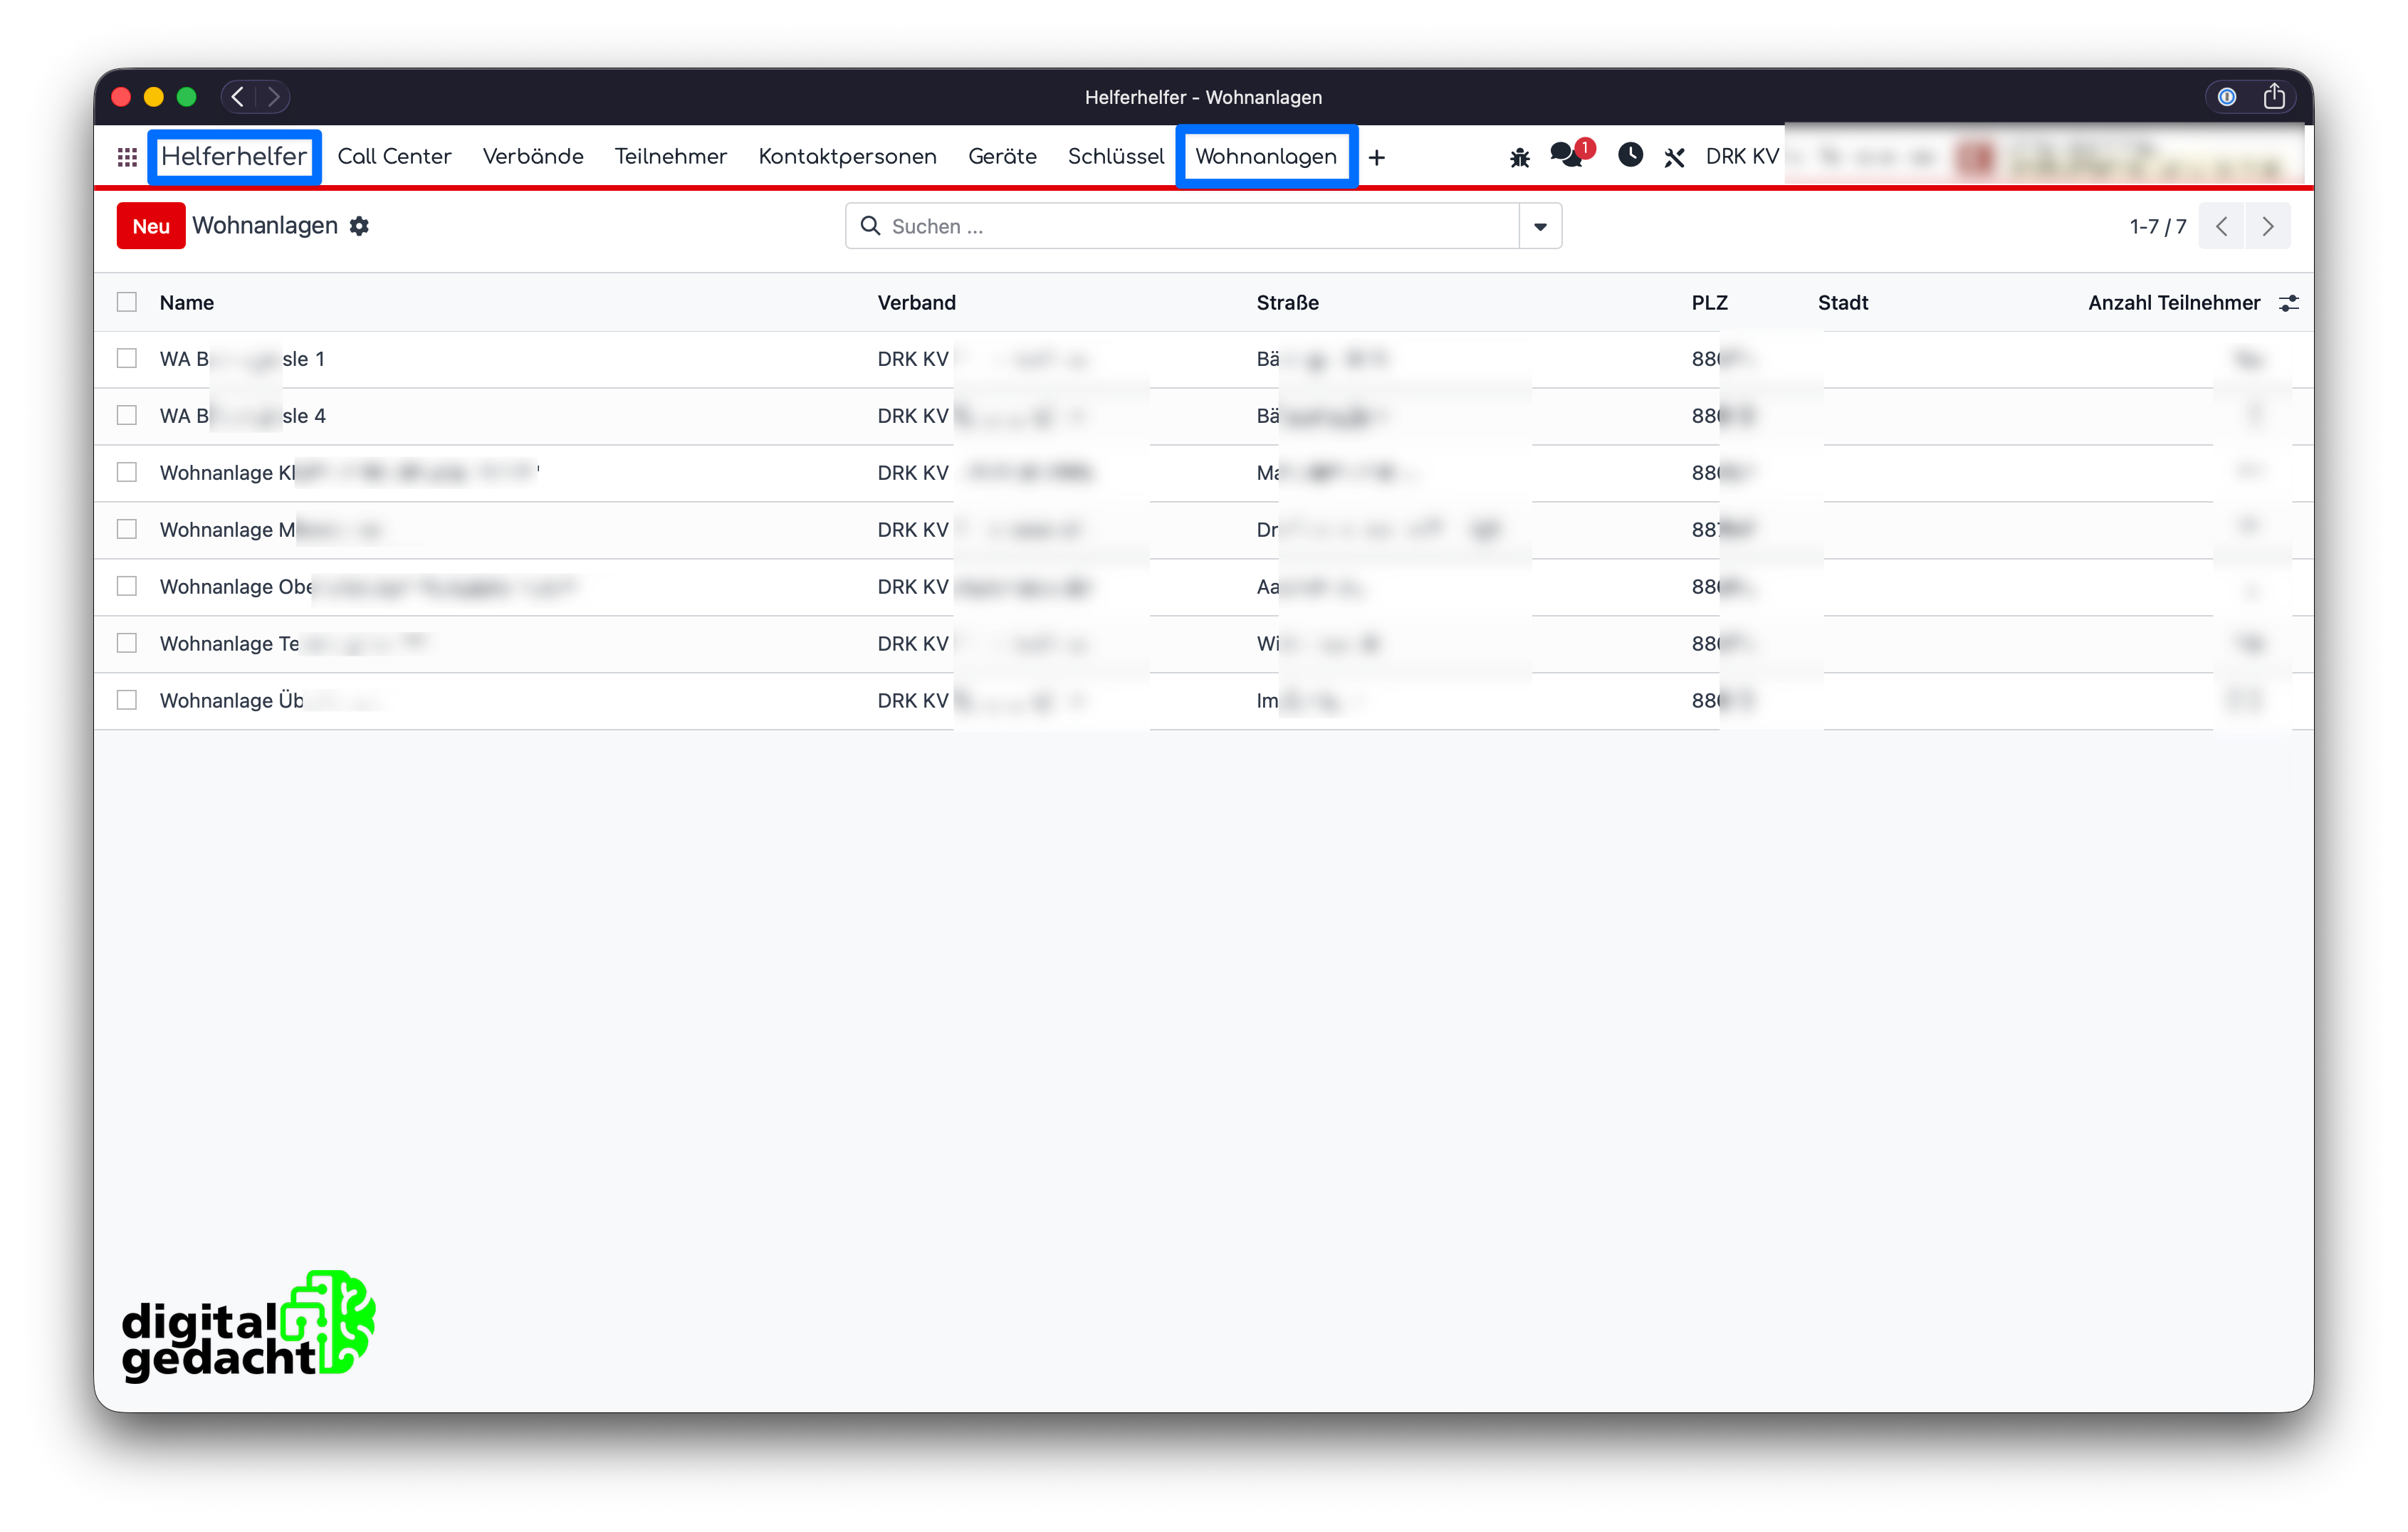Click the bug debug icon
Image resolution: width=2408 pixels, height=1532 pixels.
coord(1520,157)
